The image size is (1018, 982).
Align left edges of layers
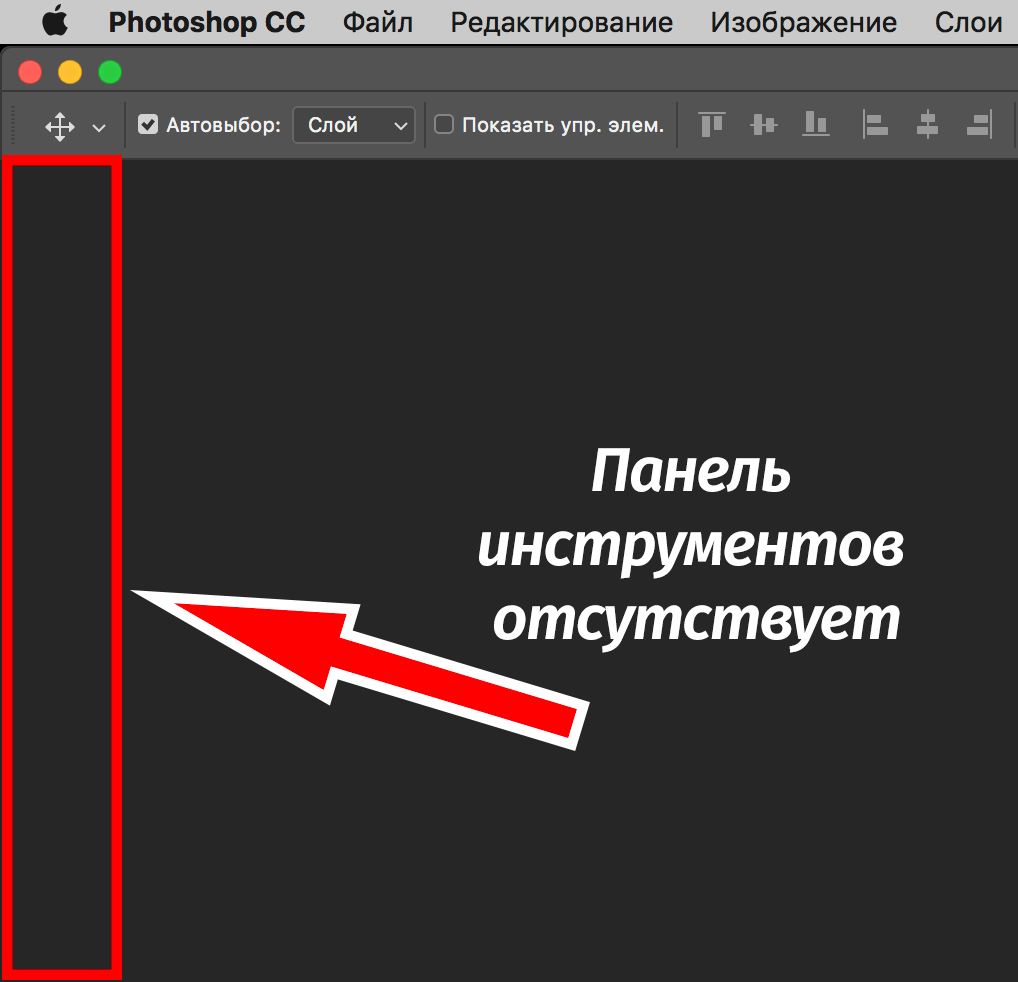(x=875, y=125)
